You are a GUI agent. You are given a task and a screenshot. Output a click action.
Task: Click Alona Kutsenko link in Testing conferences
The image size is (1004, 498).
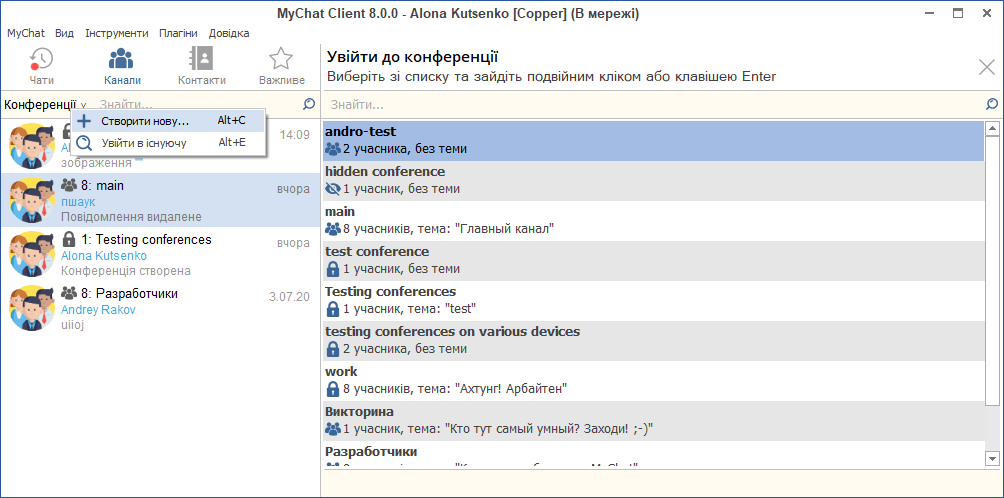click(103, 256)
